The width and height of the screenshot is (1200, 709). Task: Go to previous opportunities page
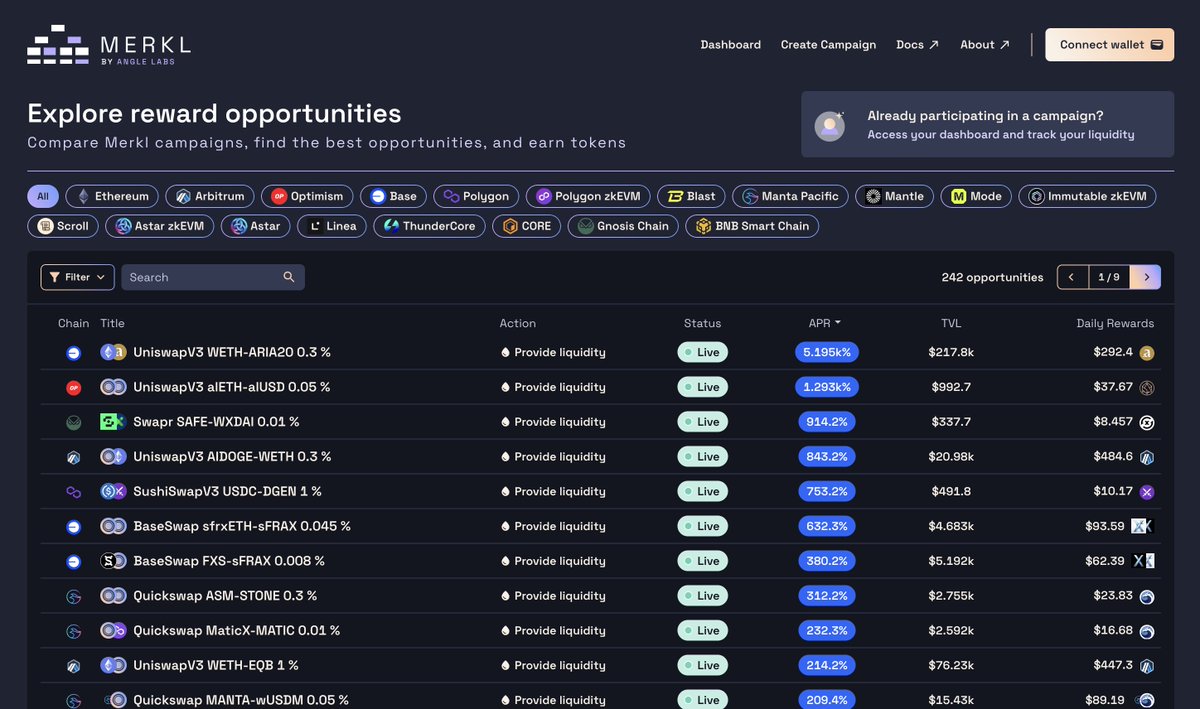tap(1072, 277)
